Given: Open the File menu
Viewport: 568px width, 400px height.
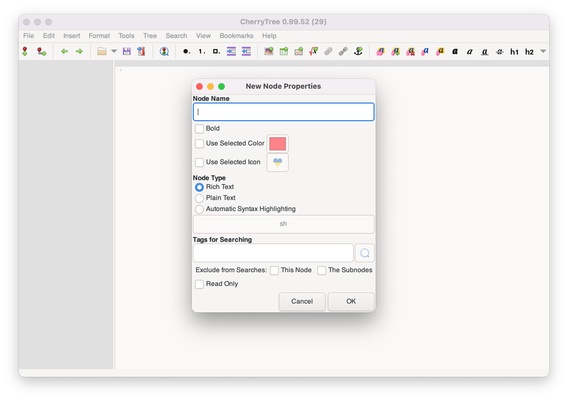Looking at the screenshot, I should (28, 36).
